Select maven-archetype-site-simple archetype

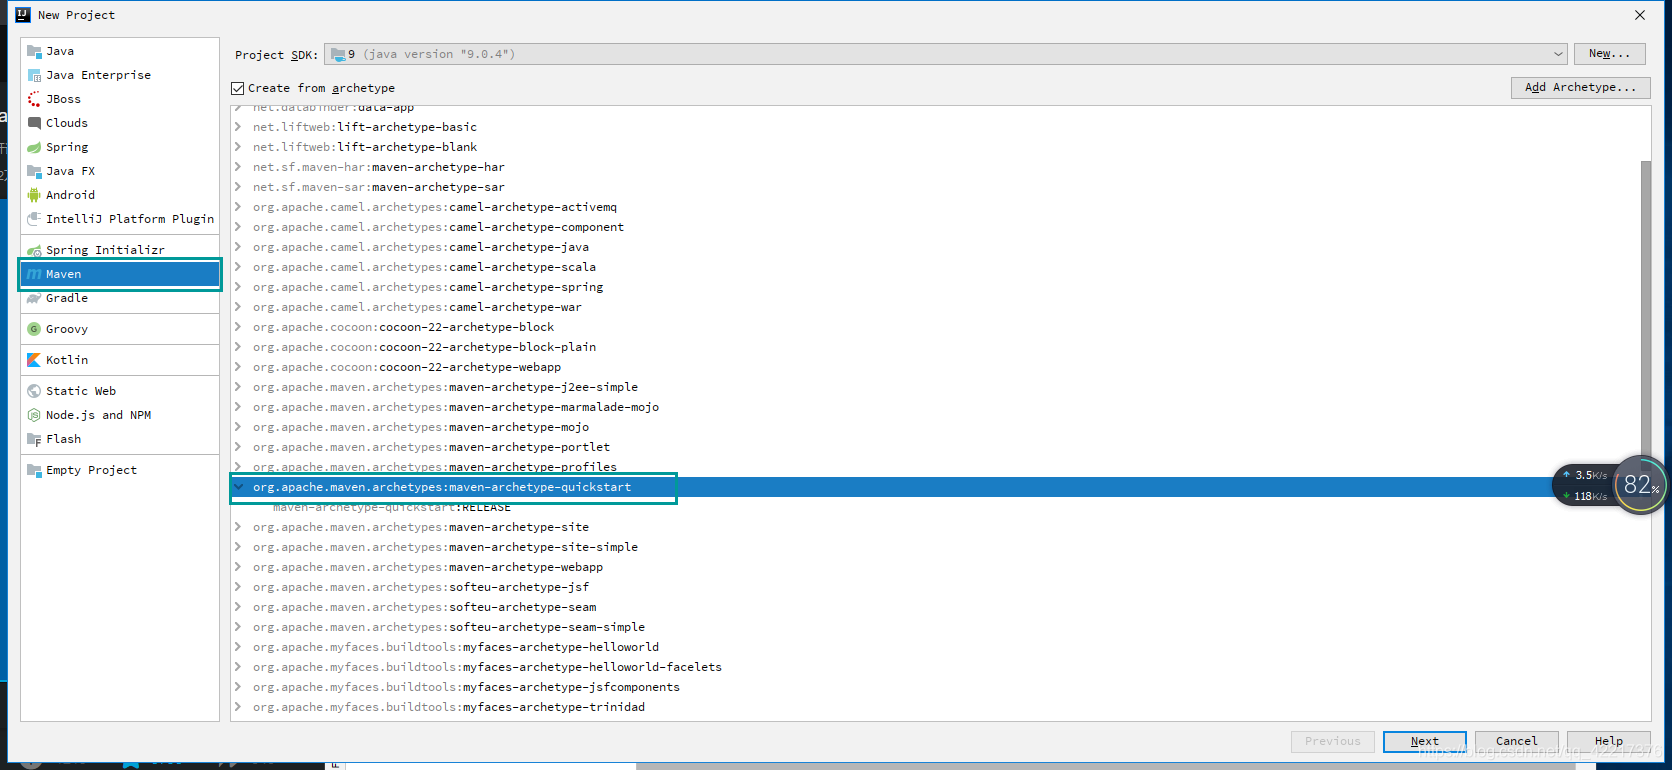445,547
